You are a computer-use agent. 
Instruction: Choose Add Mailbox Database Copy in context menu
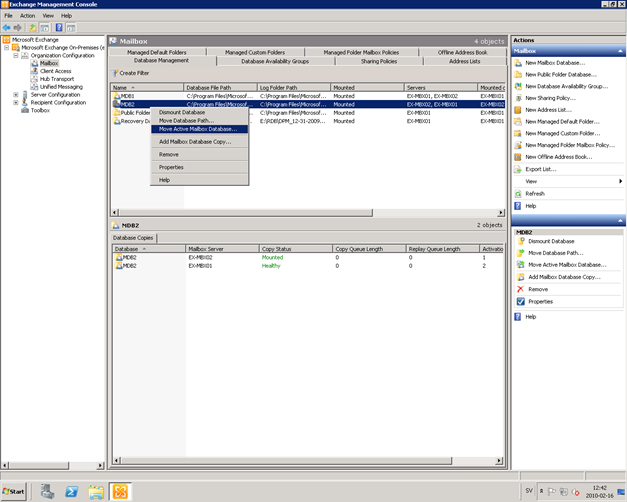199,142
